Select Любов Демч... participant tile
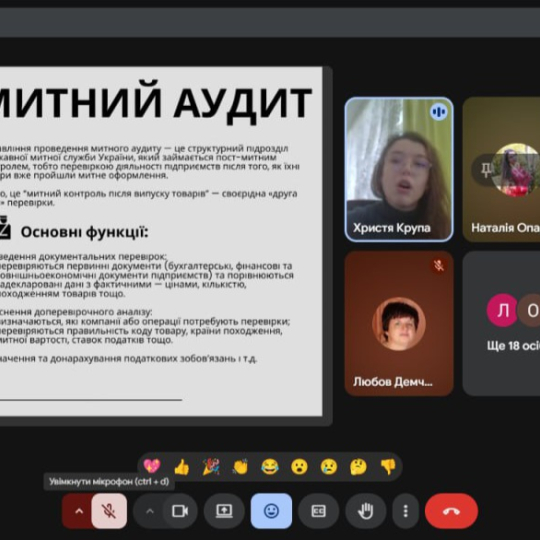The height and width of the screenshot is (540, 540). [x=399, y=323]
